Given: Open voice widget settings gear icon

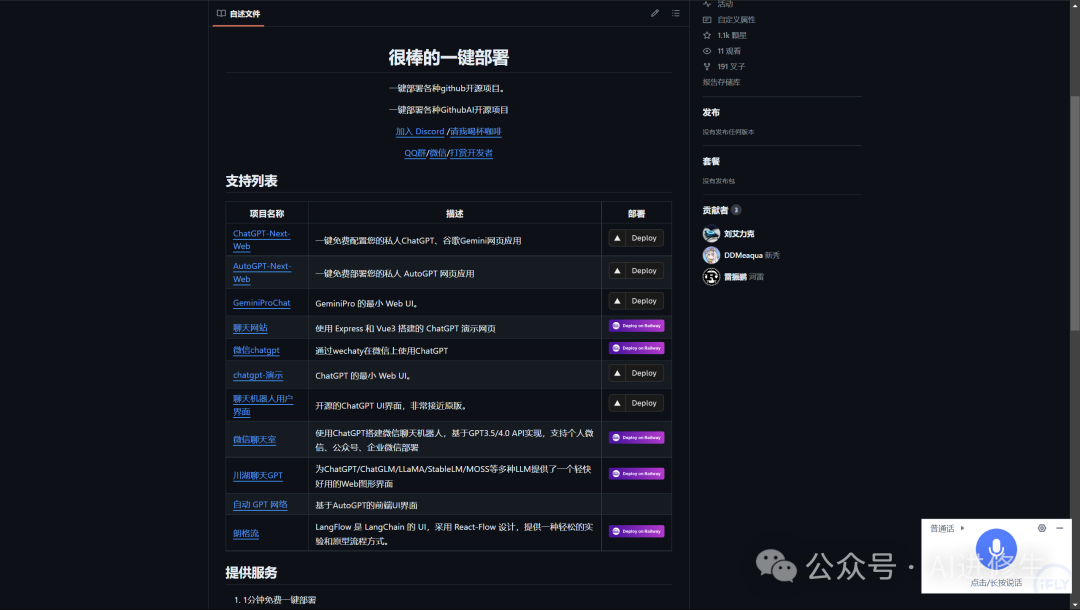Looking at the screenshot, I should pyautogui.click(x=1041, y=528).
